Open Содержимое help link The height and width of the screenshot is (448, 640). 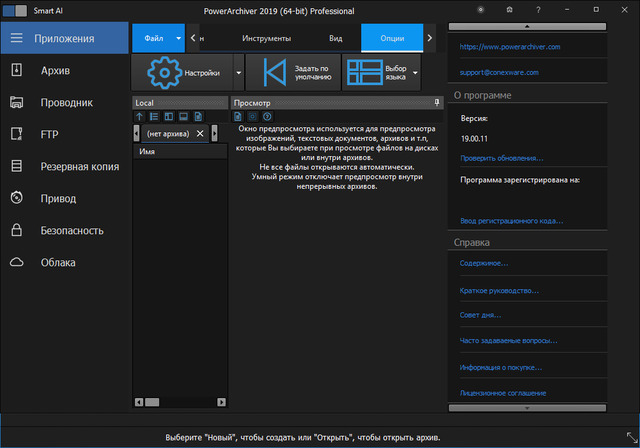click(484, 263)
